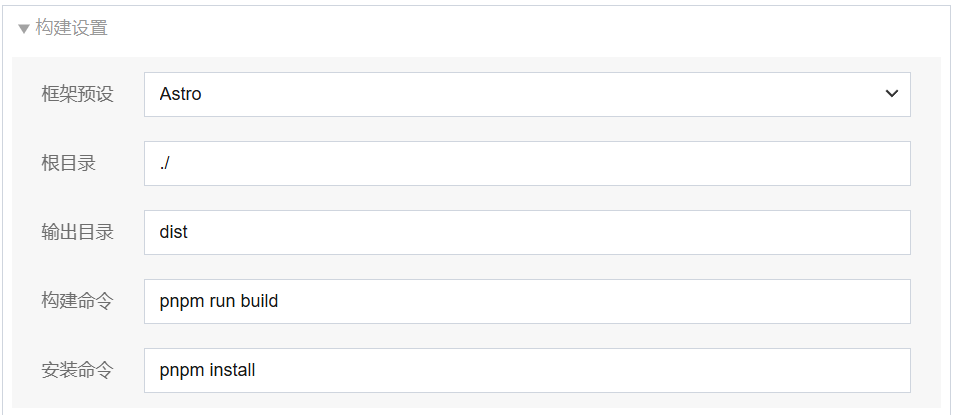
Task: Place cursor right after "pnpm install" text
Action: pyautogui.click(x=257, y=370)
